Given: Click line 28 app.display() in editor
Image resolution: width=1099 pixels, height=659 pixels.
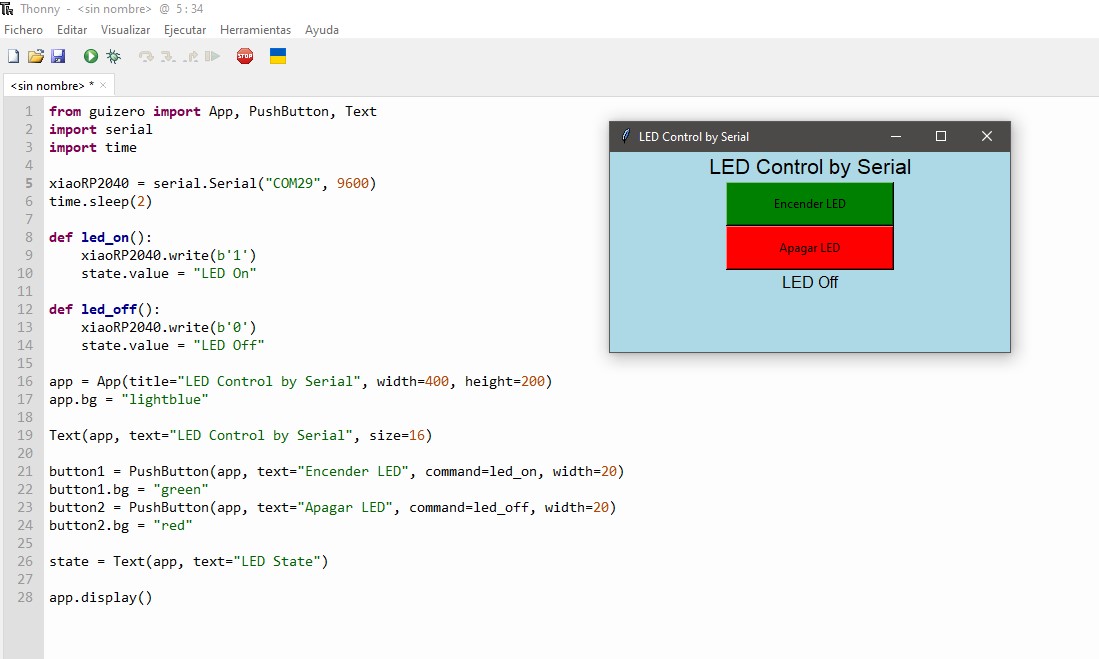Looking at the screenshot, I should [100, 597].
